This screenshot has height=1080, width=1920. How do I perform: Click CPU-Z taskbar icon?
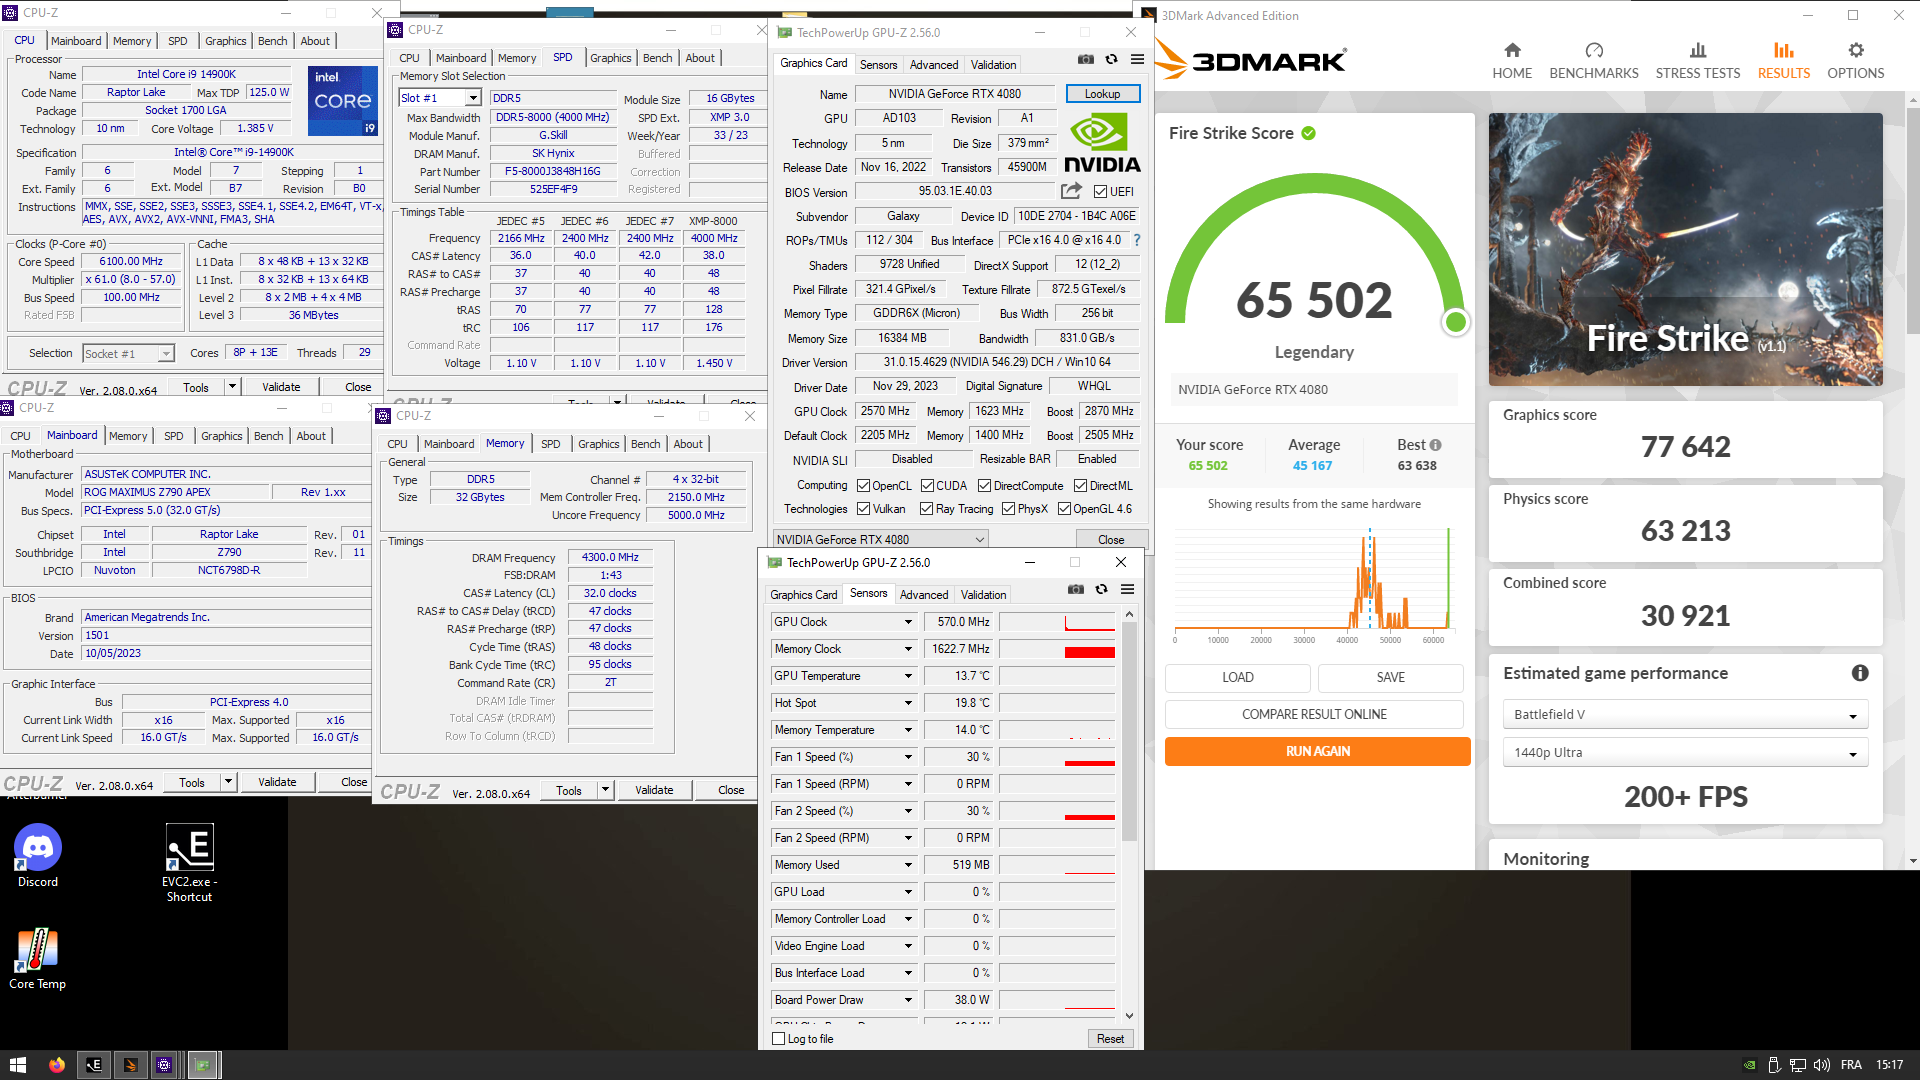[165, 1065]
